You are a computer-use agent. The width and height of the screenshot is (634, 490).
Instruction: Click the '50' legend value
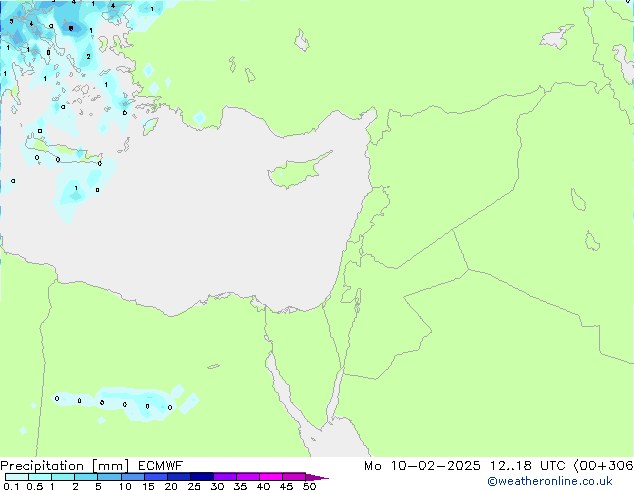[x=309, y=486]
